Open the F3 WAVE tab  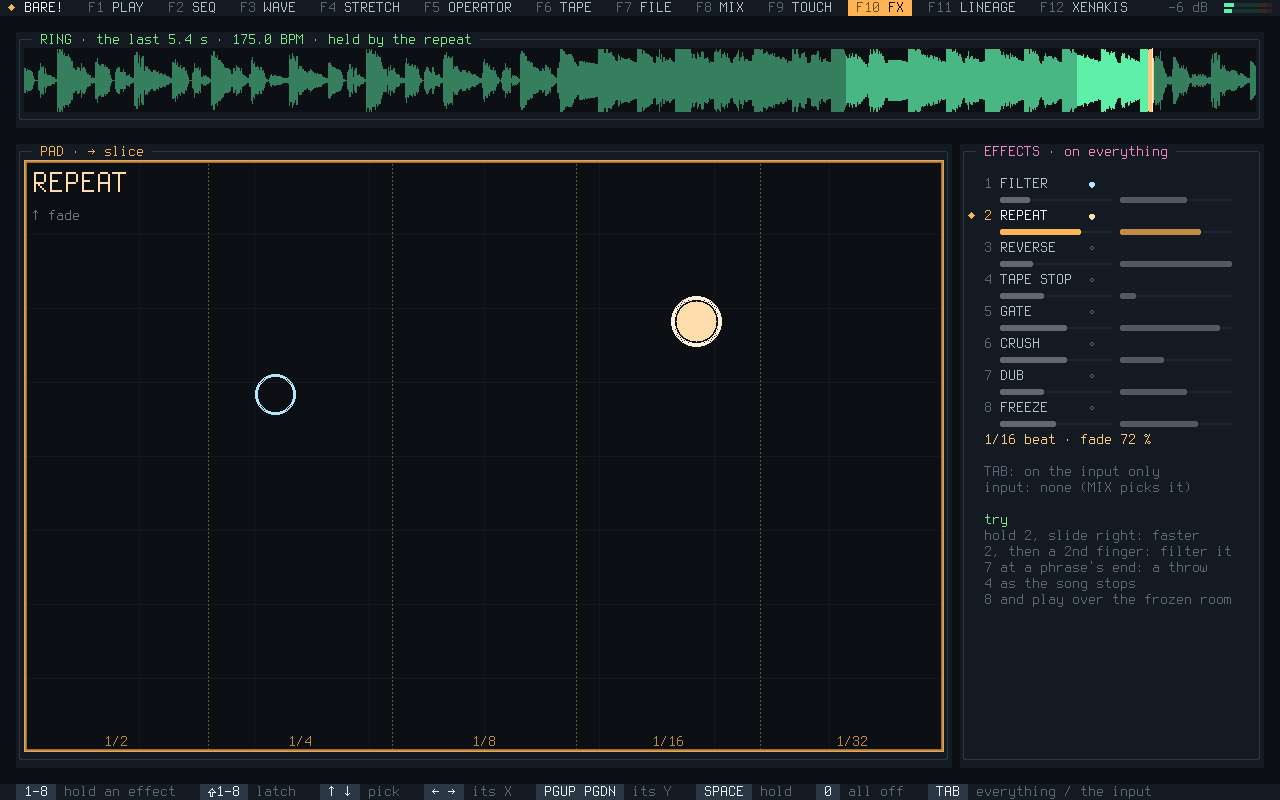[x=268, y=7]
